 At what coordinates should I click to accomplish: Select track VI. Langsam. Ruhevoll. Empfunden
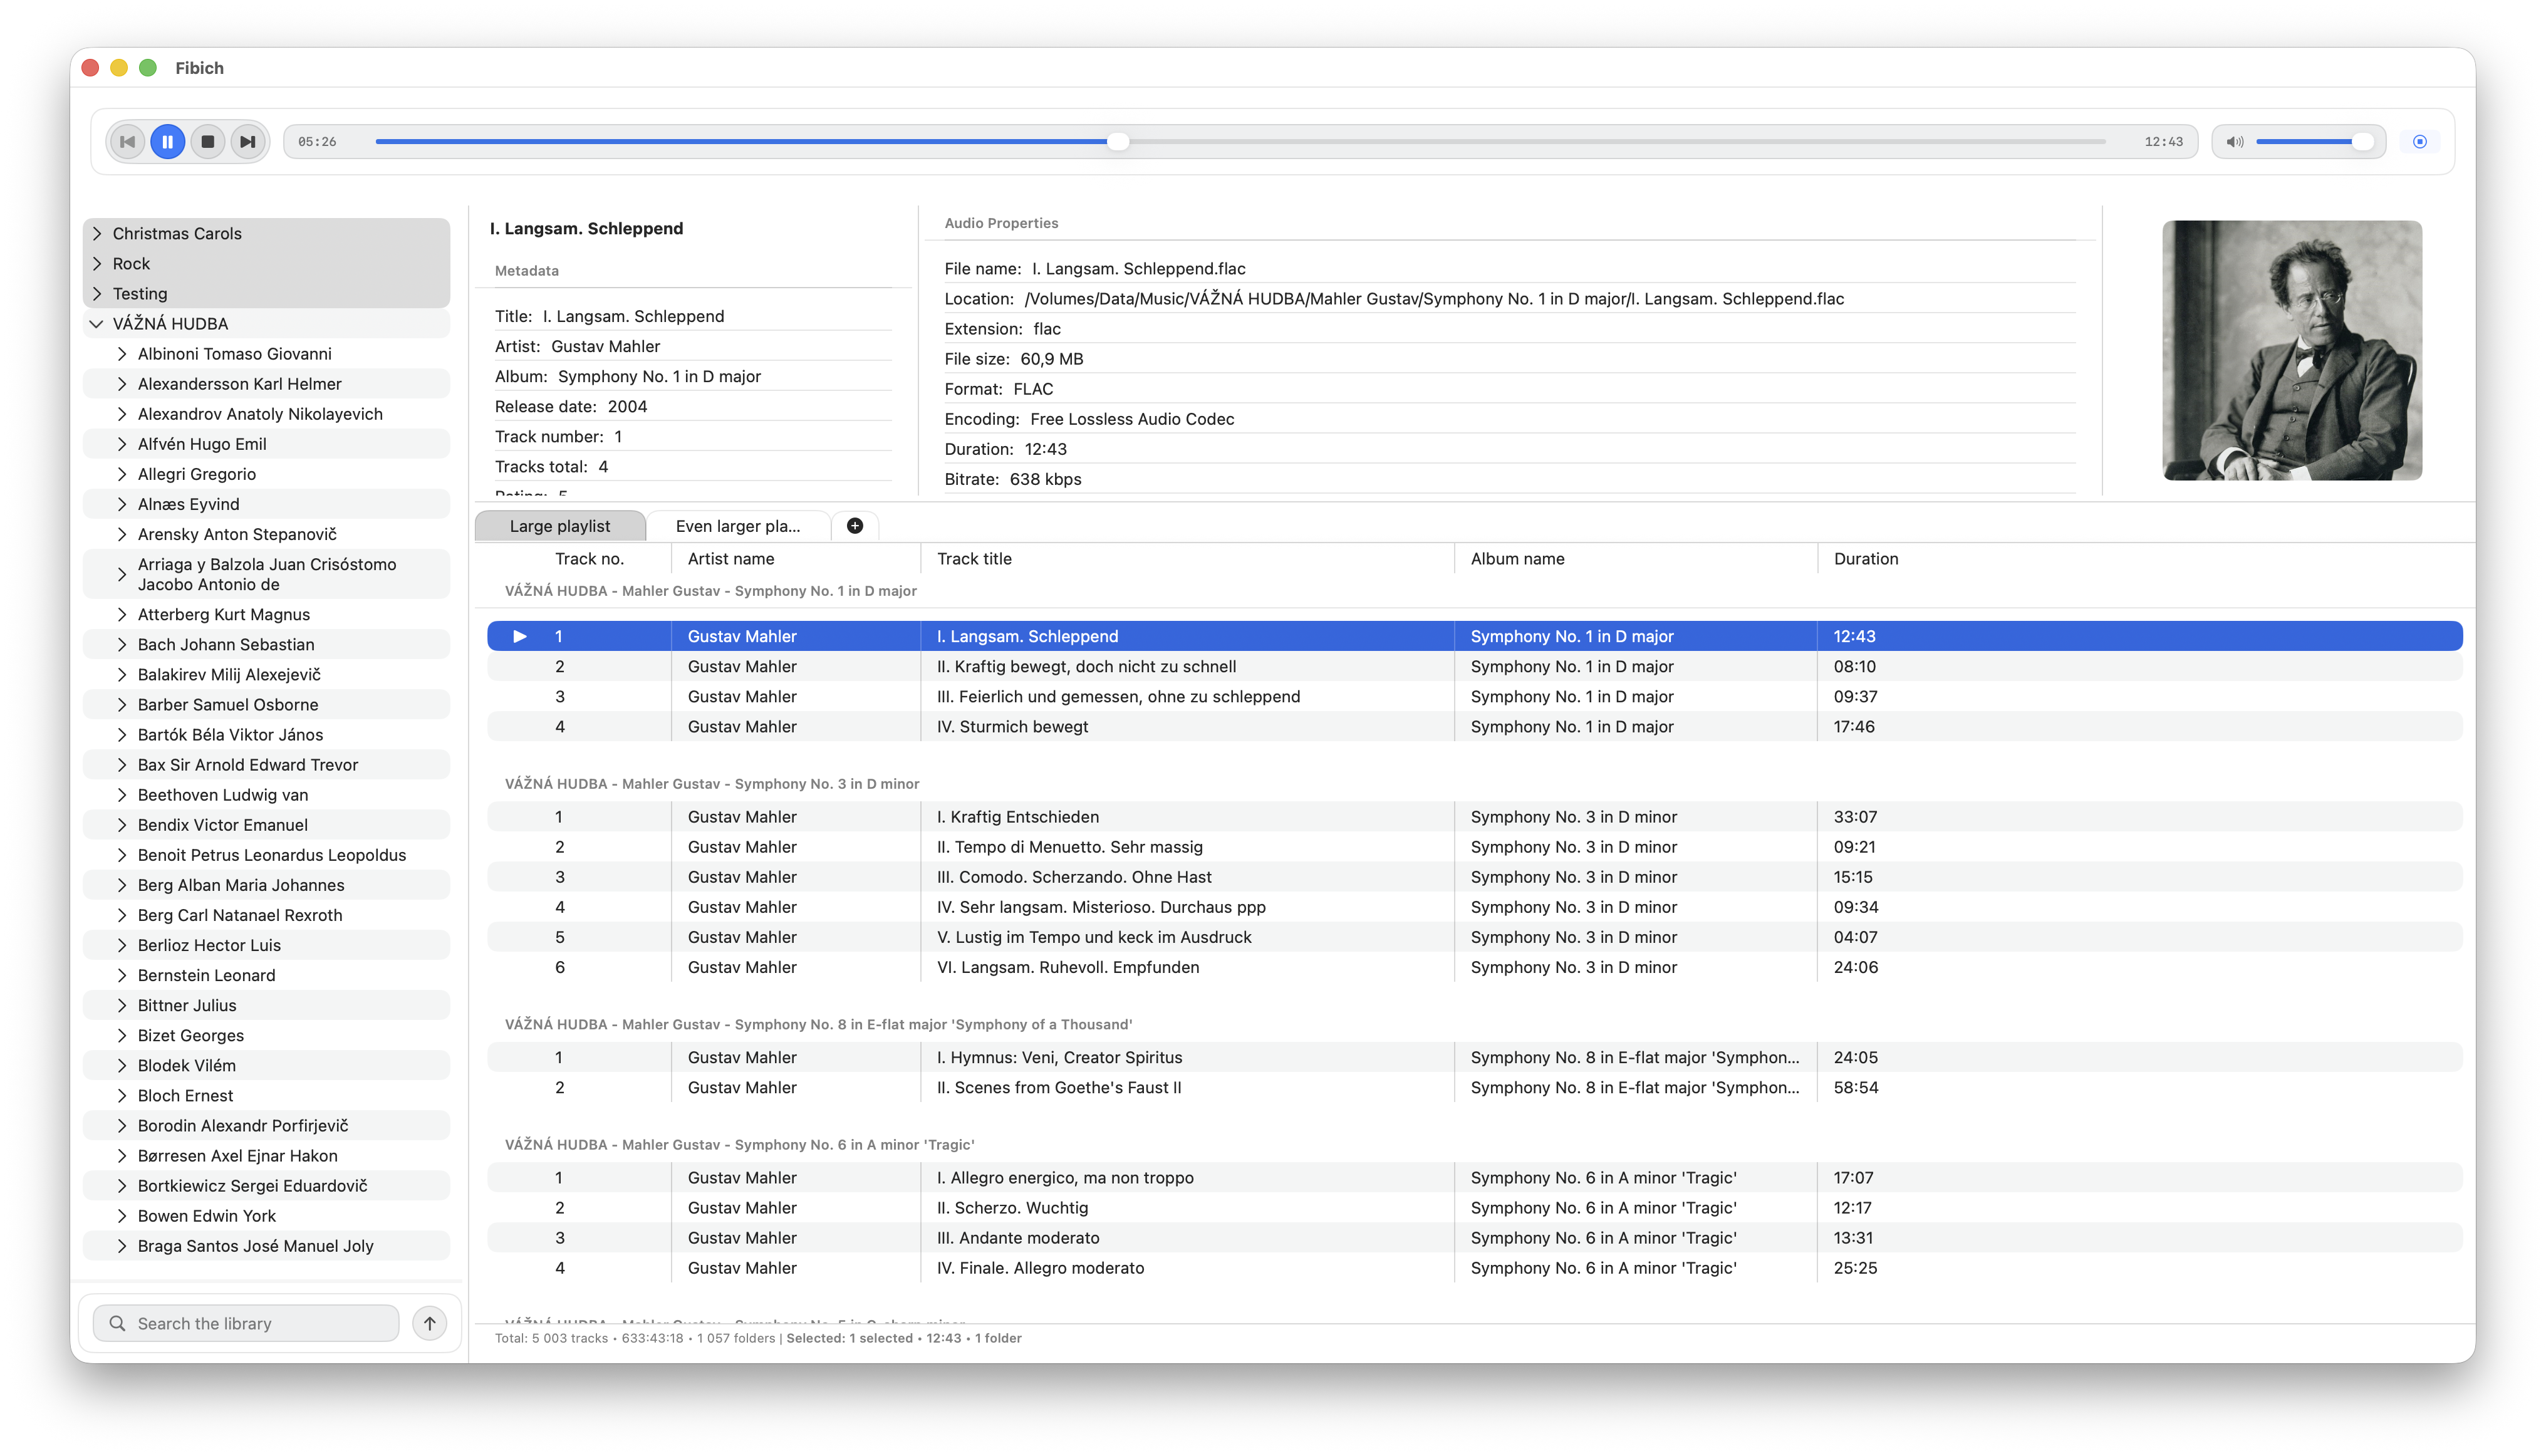pos(1474,967)
